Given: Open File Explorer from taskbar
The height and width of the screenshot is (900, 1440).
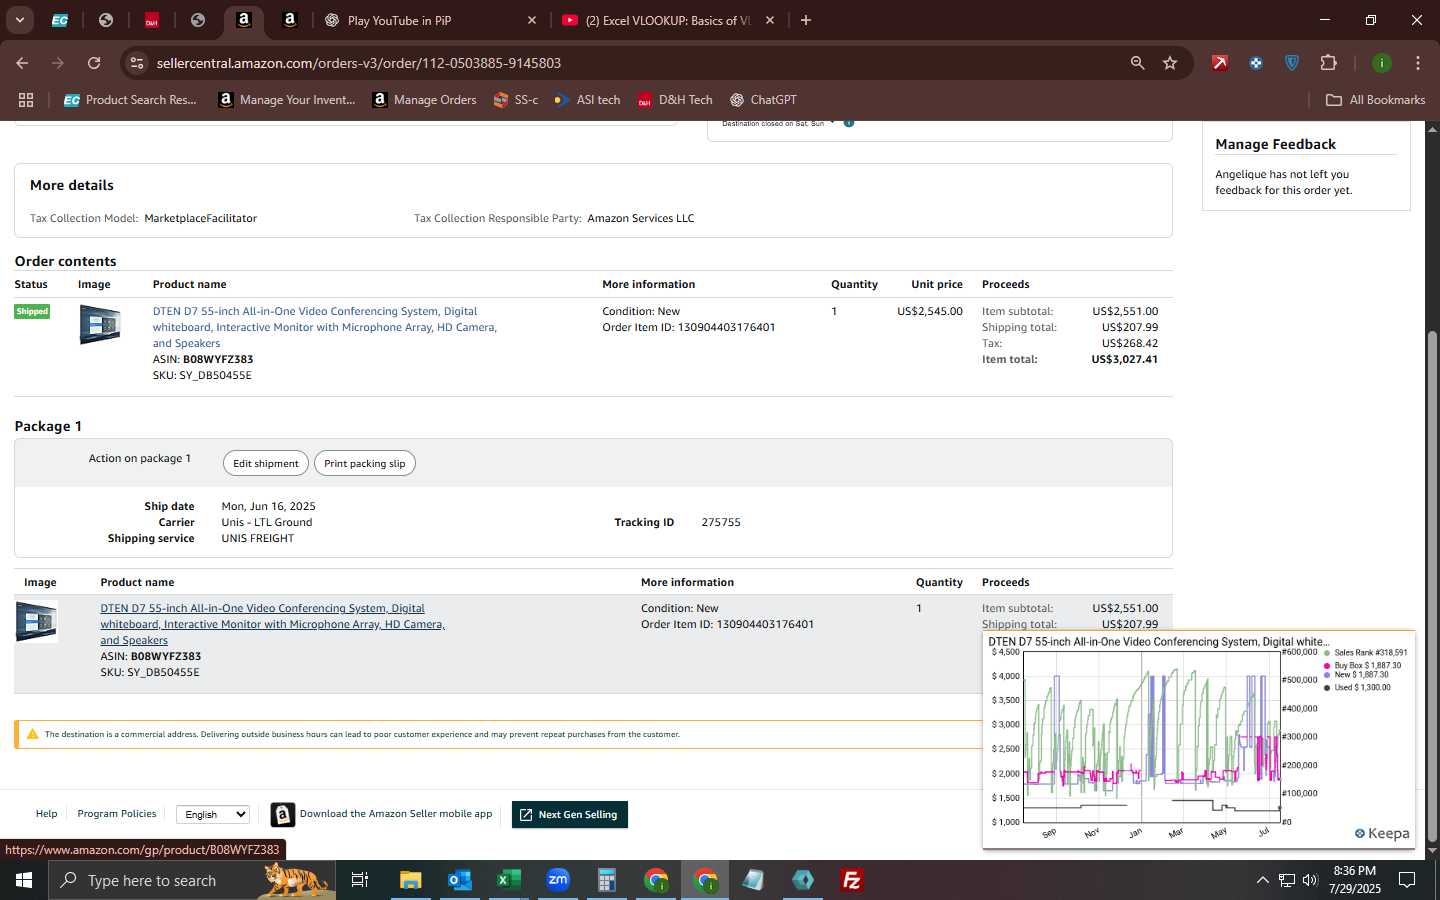Looking at the screenshot, I should tap(411, 880).
